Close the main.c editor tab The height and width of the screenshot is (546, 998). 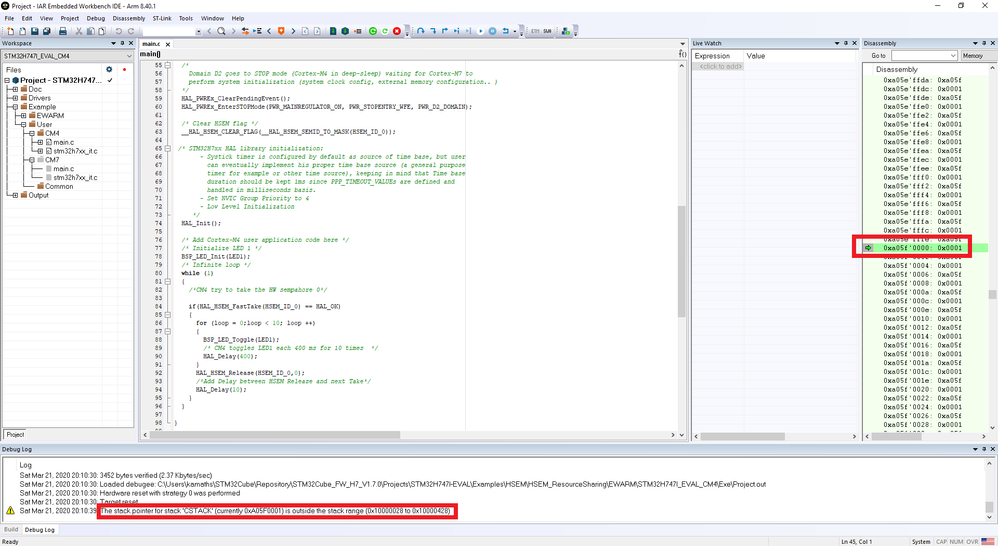pos(168,45)
